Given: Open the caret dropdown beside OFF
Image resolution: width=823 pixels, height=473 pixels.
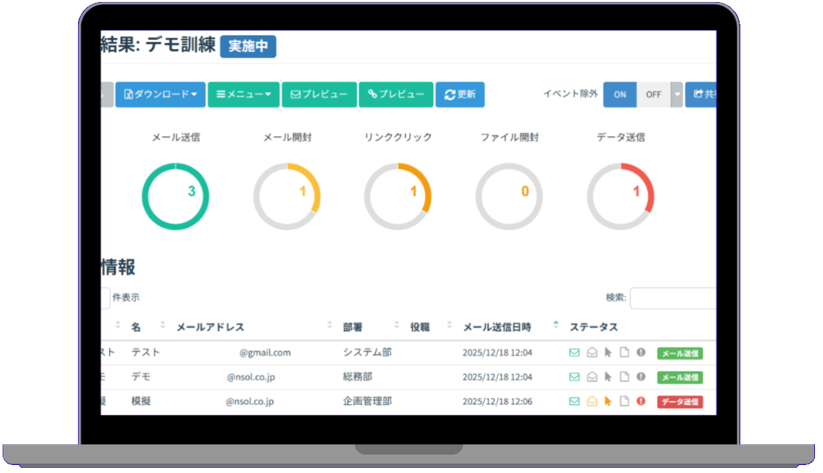Looking at the screenshot, I should pos(677,95).
